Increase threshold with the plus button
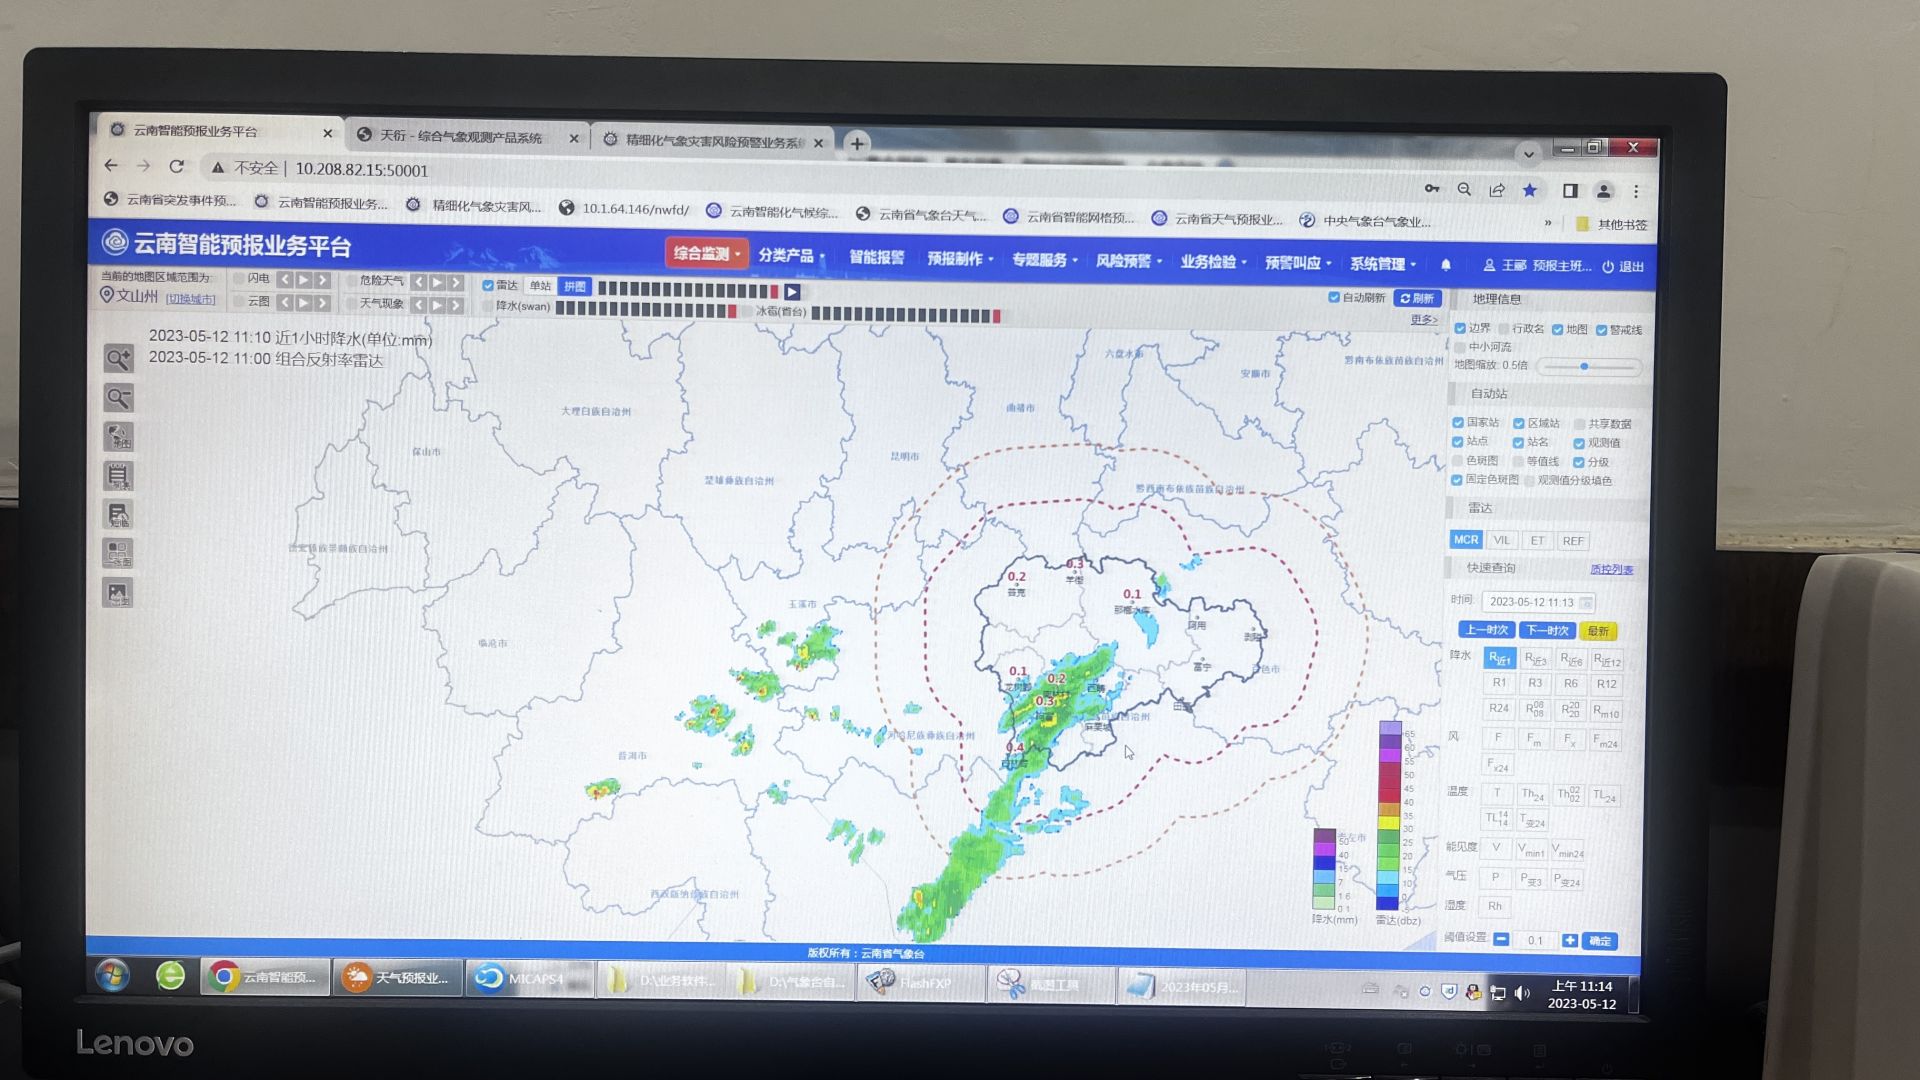The width and height of the screenshot is (1920, 1080). [1570, 940]
